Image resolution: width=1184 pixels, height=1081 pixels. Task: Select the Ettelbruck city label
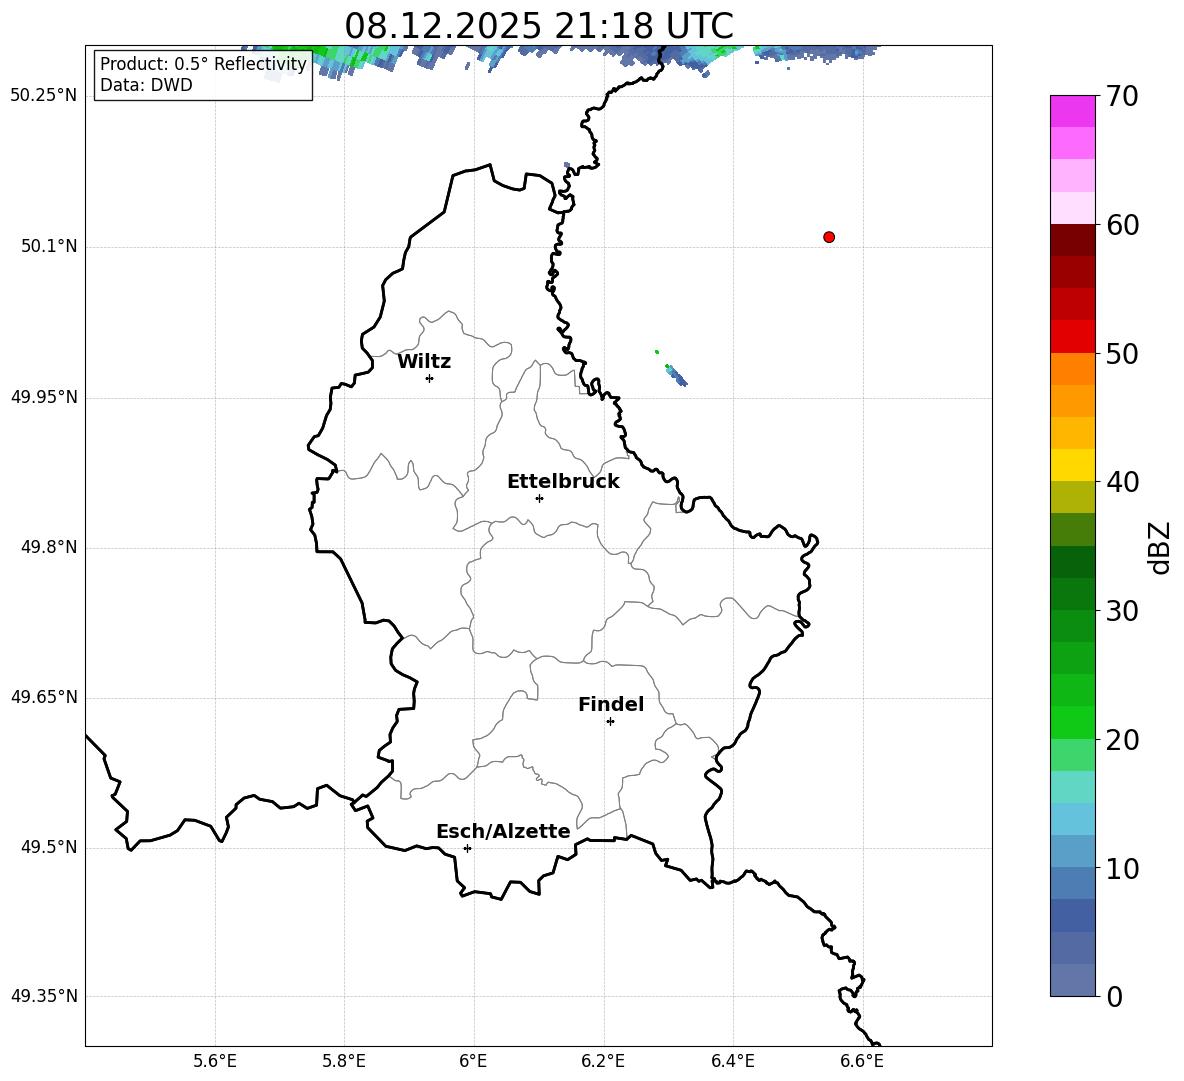point(563,482)
